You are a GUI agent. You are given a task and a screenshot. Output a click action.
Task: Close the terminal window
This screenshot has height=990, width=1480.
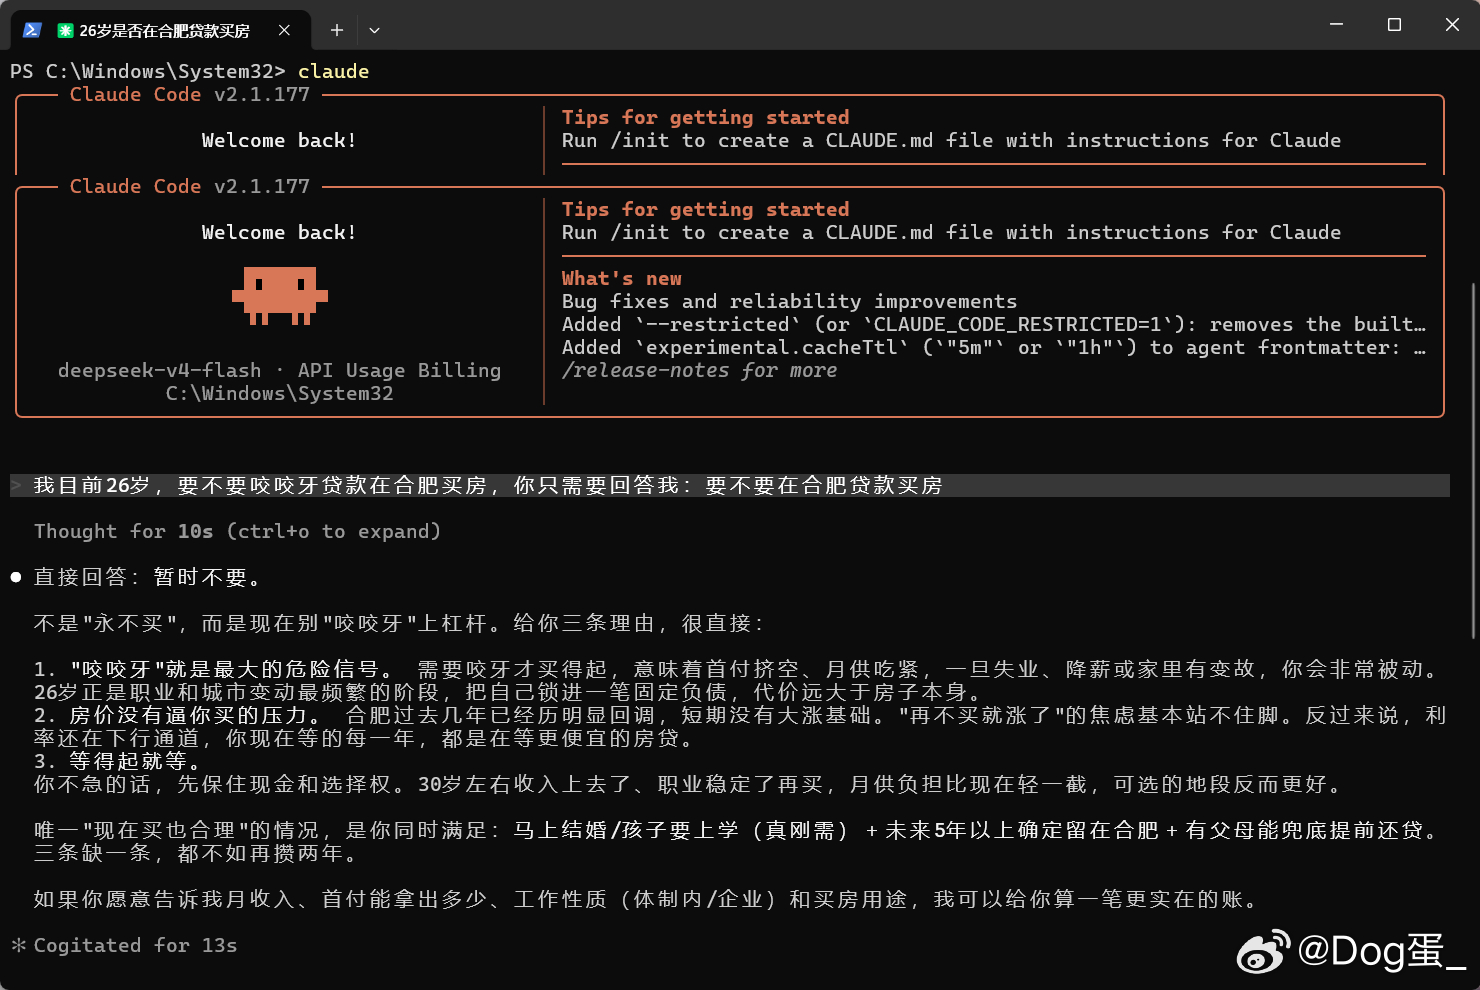[1452, 24]
